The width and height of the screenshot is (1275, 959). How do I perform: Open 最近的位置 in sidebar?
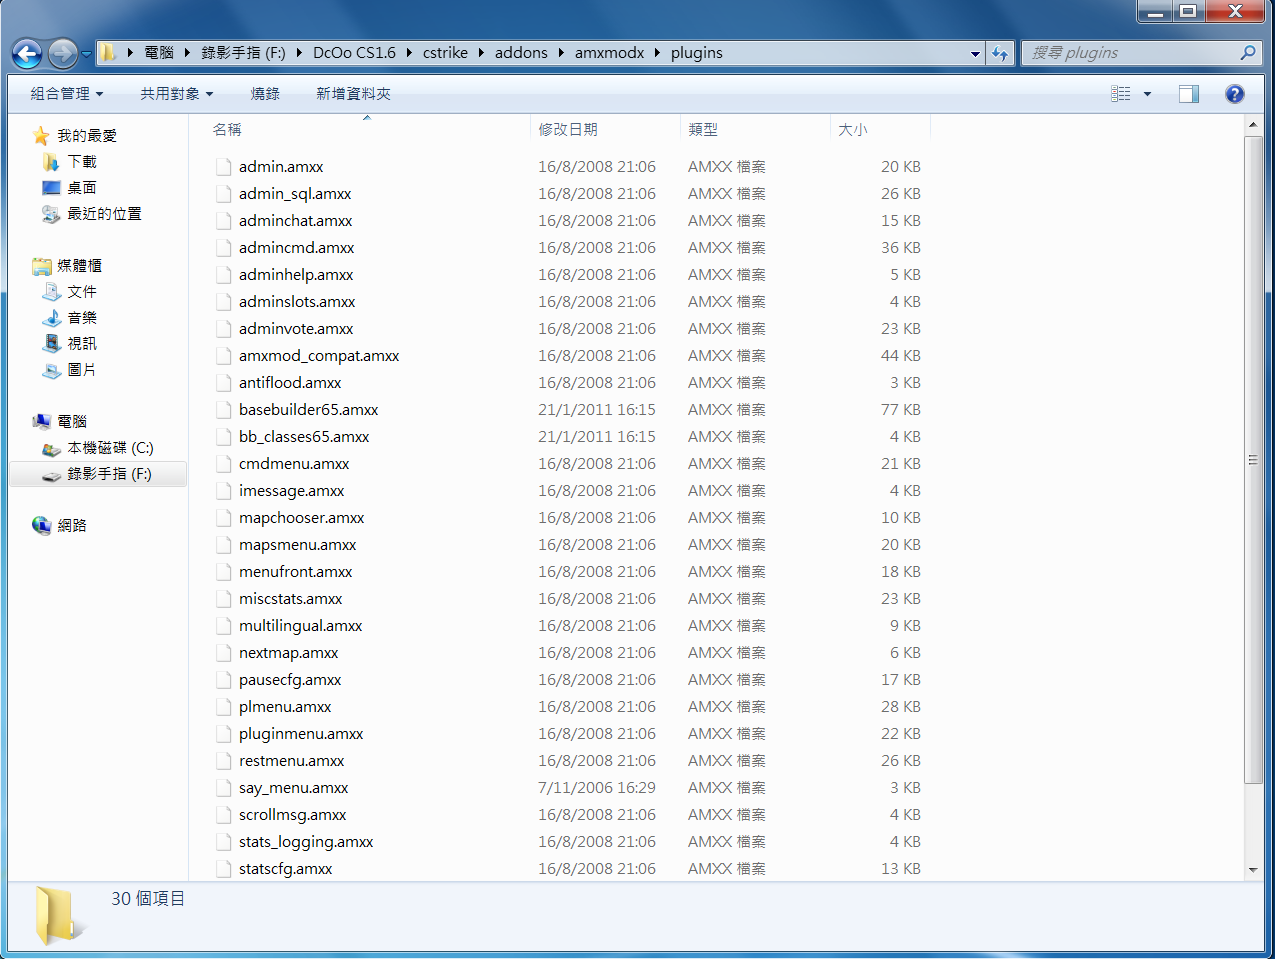pyautogui.click(x=104, y=214)
